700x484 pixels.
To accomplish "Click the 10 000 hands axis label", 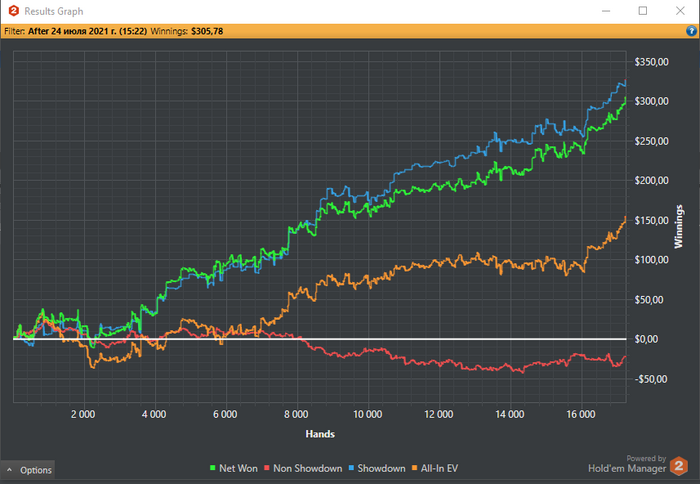I will (x=367, y=414).
